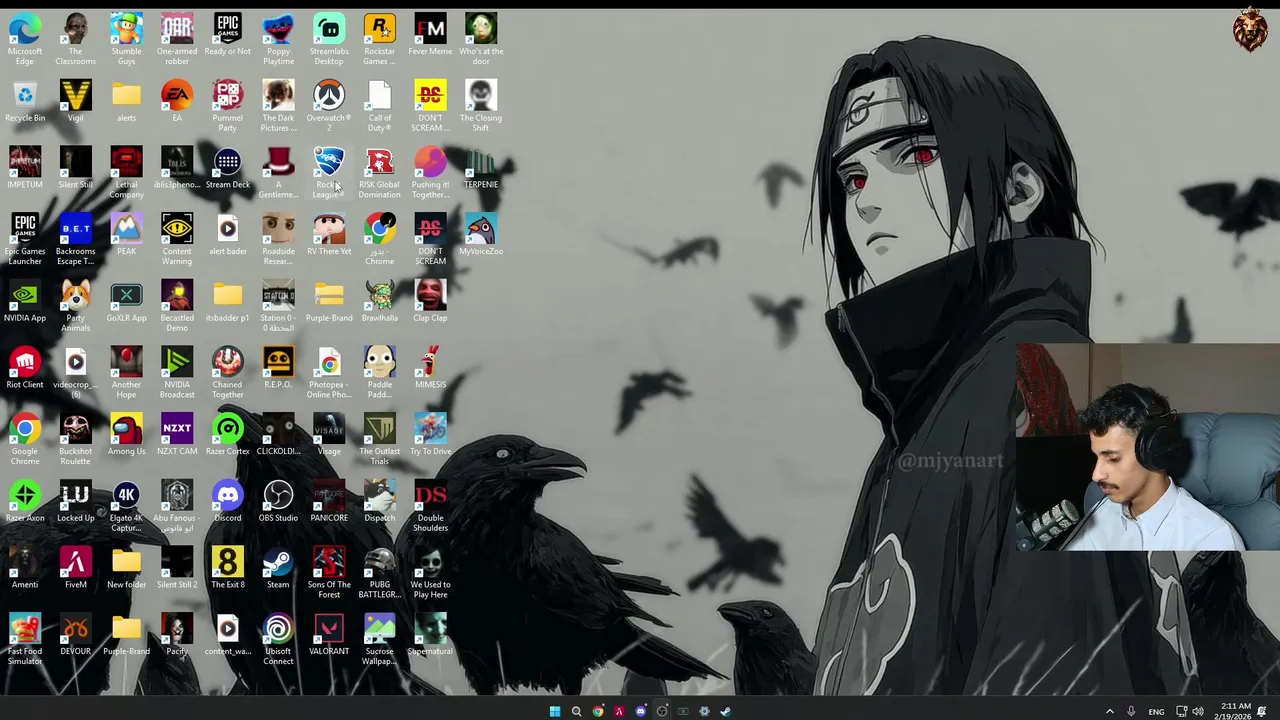Open Stream Deck shortcut
Image resolution: width=1280 pixels, height=720 pixels.
[227, 168]
